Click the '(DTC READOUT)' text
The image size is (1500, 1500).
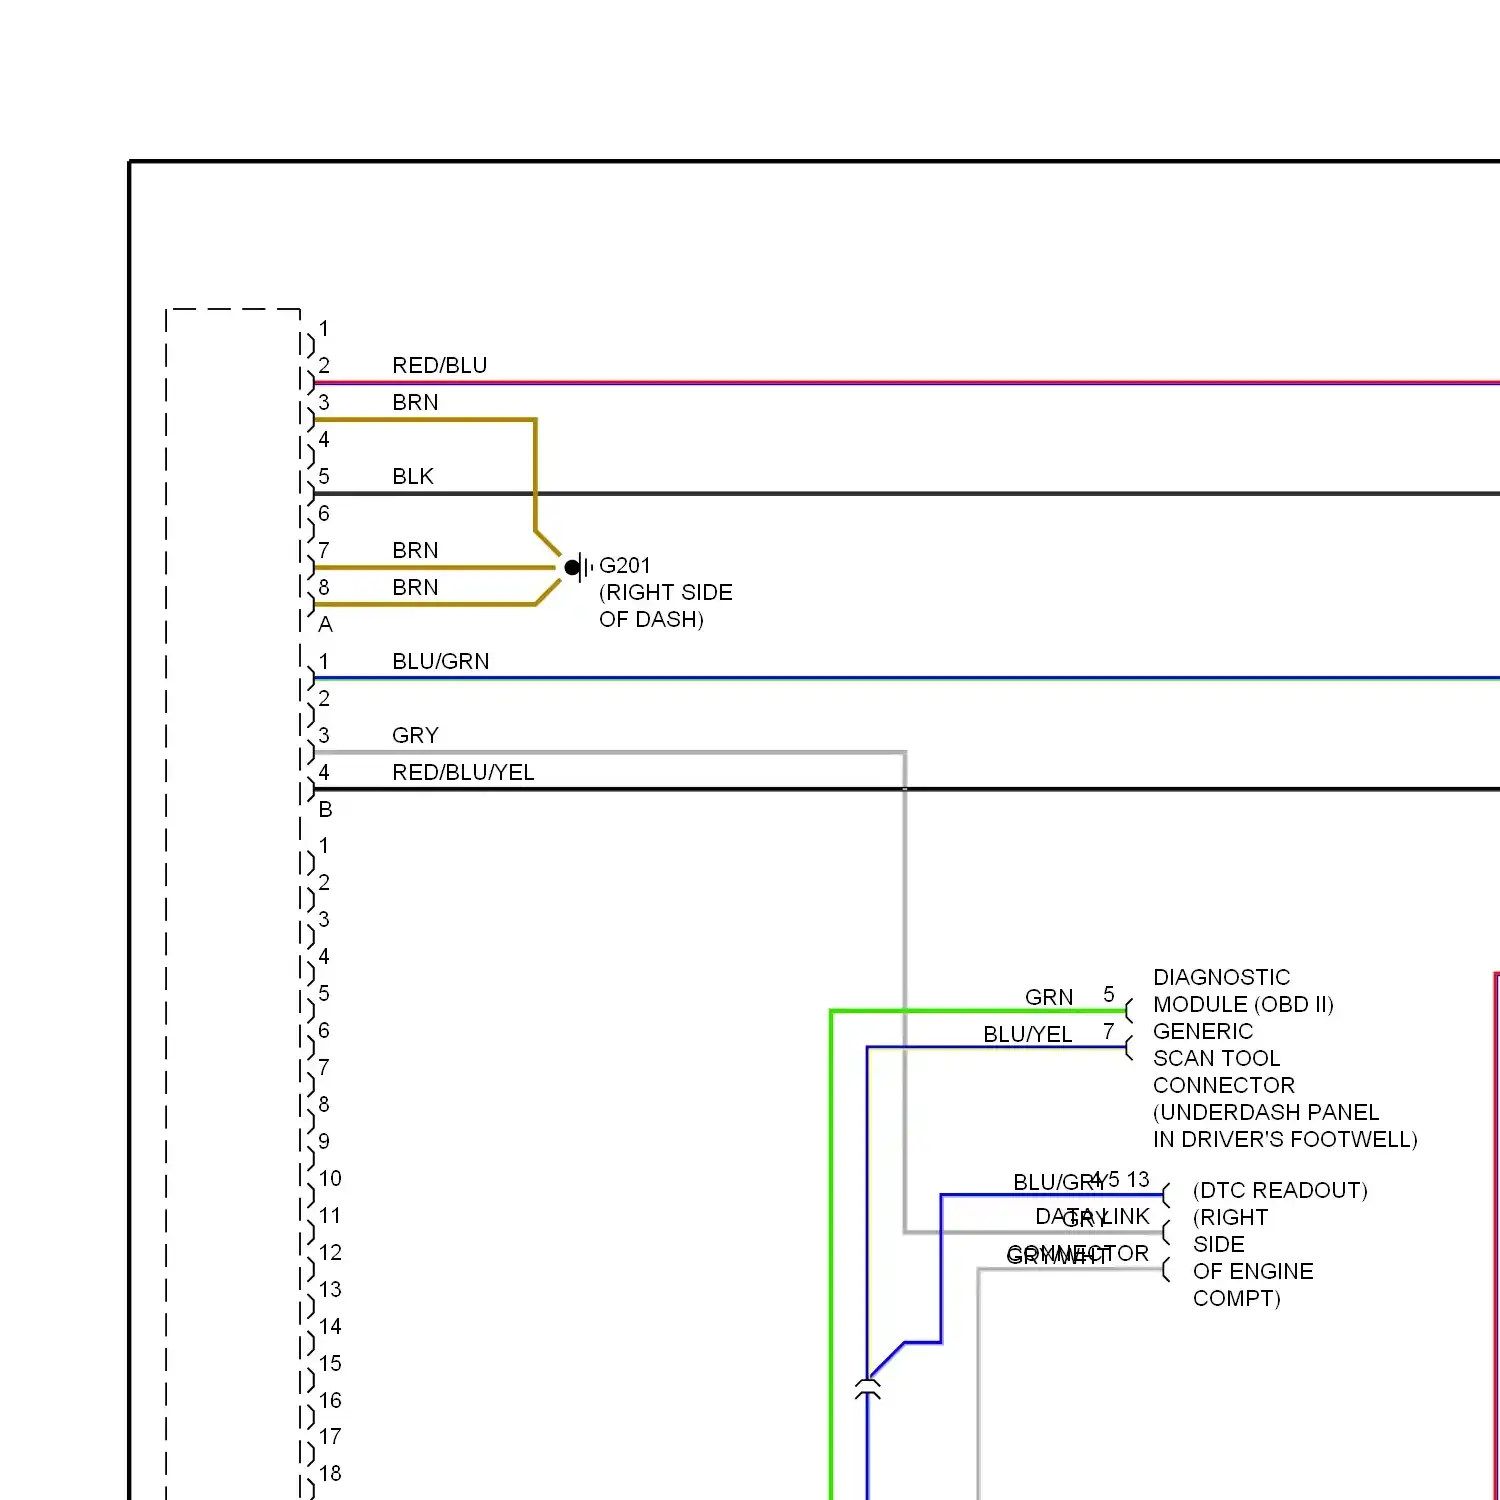[1281, 1190]
